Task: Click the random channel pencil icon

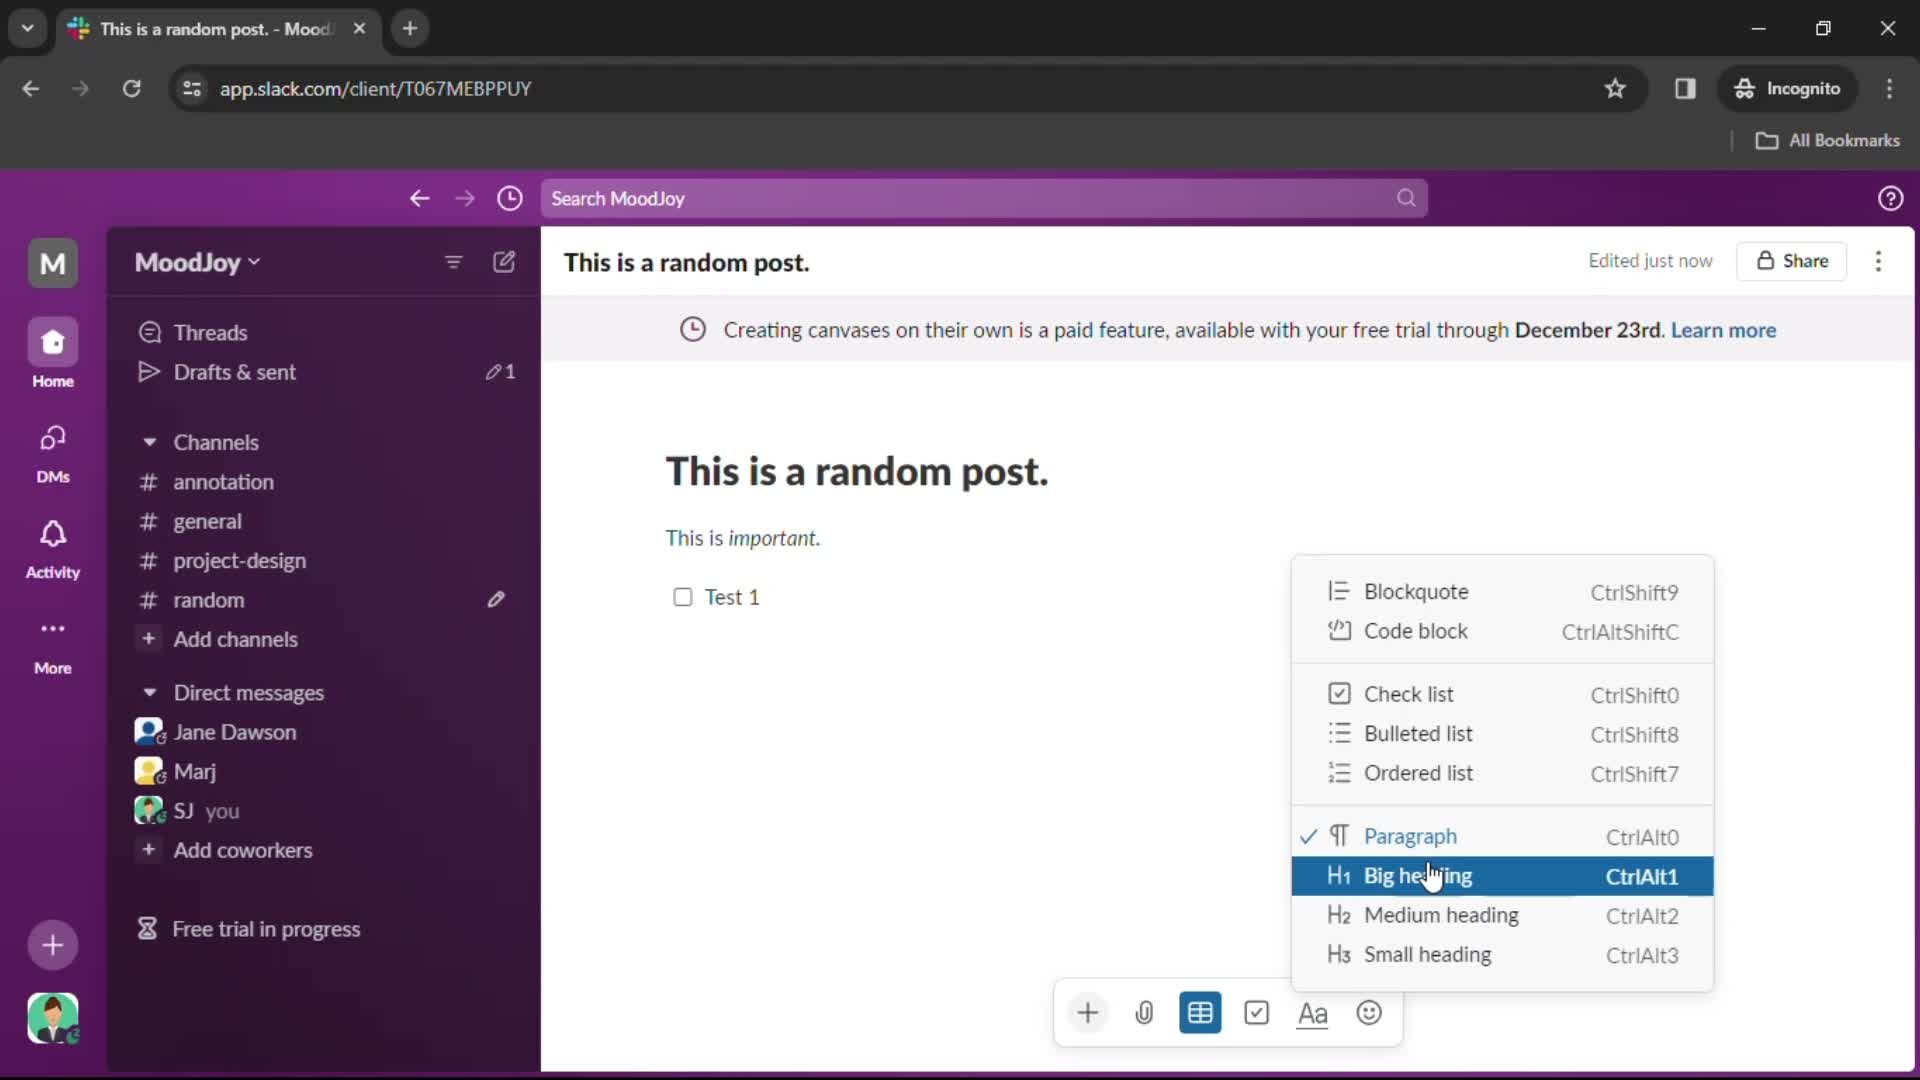Action: coord(496,600)
